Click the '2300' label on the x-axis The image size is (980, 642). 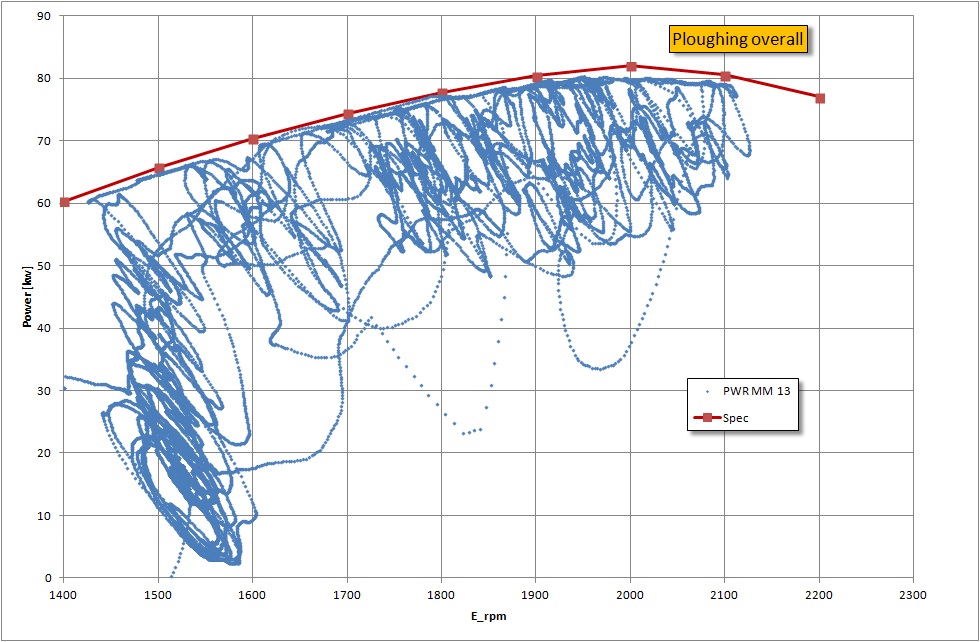913,594
